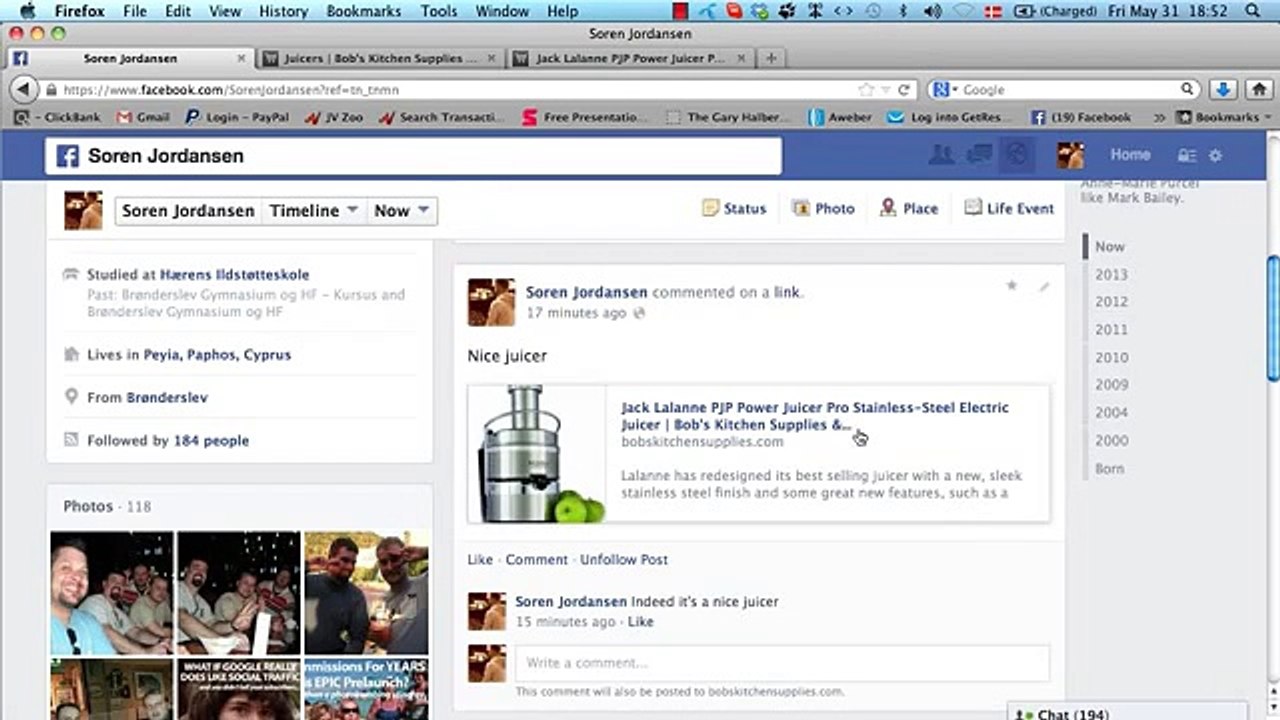This screenshot has width=1280, height=720.
Task: Click Unfollow Post
Action: click(624, 560)
